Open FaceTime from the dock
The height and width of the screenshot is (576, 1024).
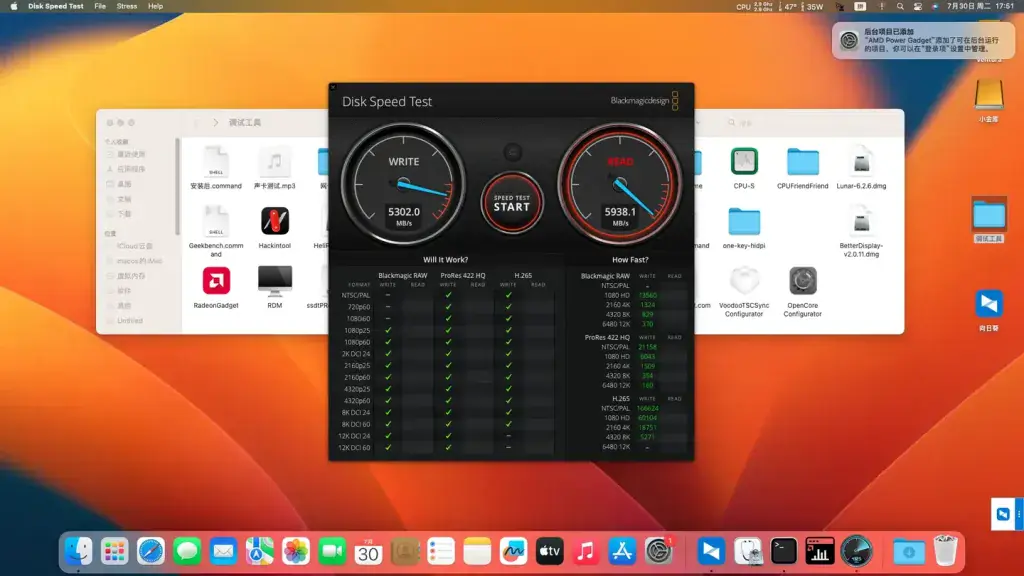coord(332,552)
